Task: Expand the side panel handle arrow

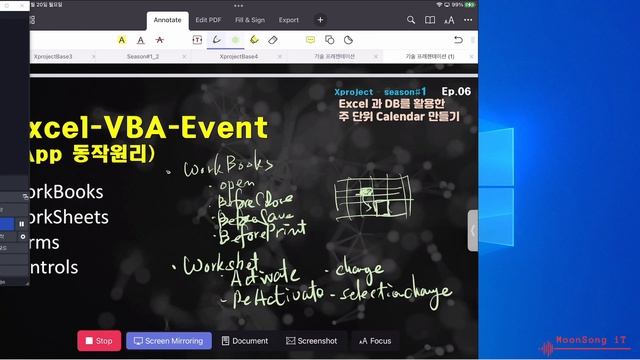Action: (473, 231)
